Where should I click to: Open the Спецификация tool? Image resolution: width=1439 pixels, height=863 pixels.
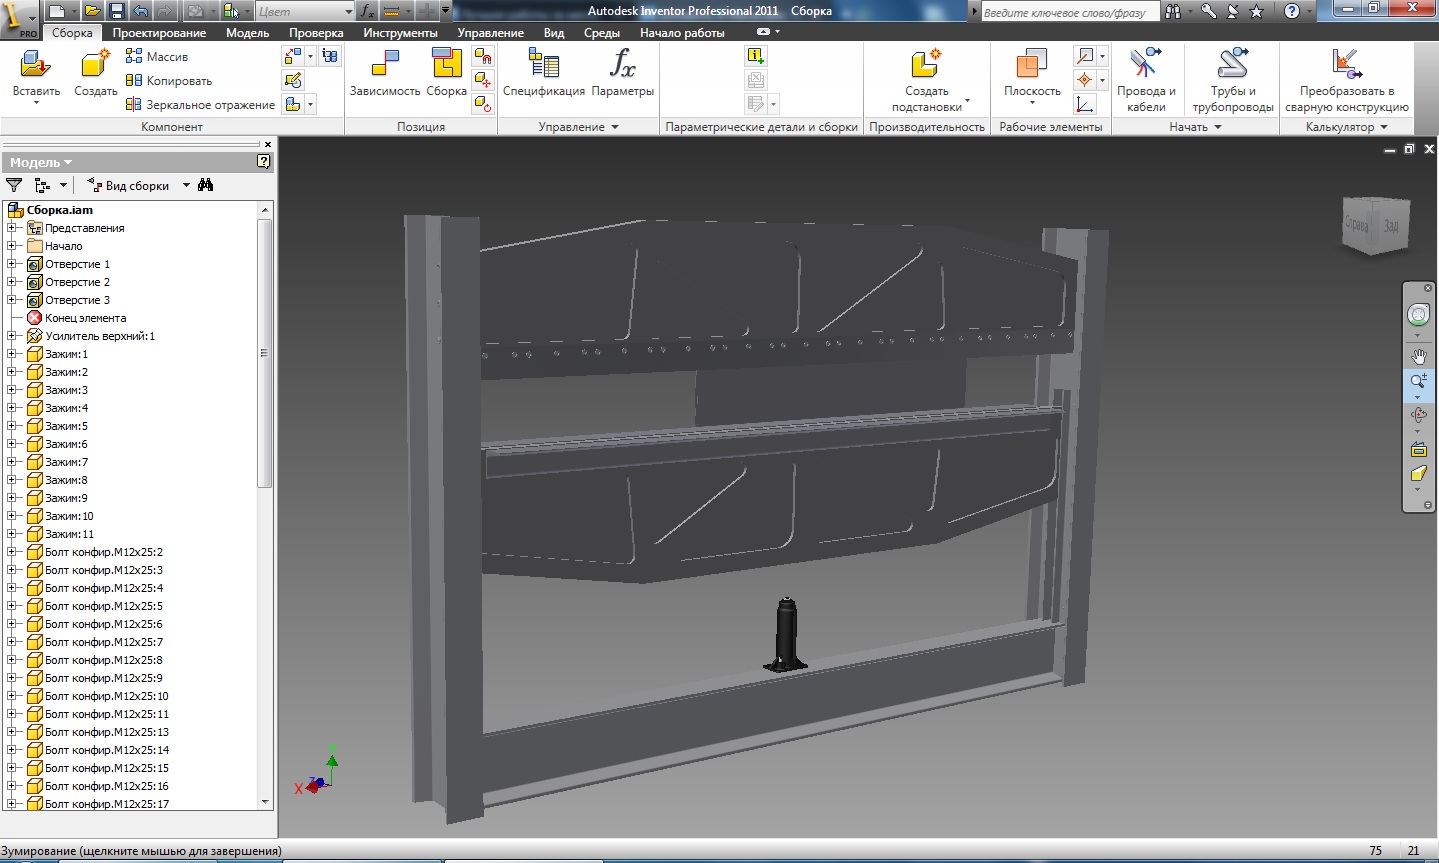pyautogui.click(x=543, y=65)
